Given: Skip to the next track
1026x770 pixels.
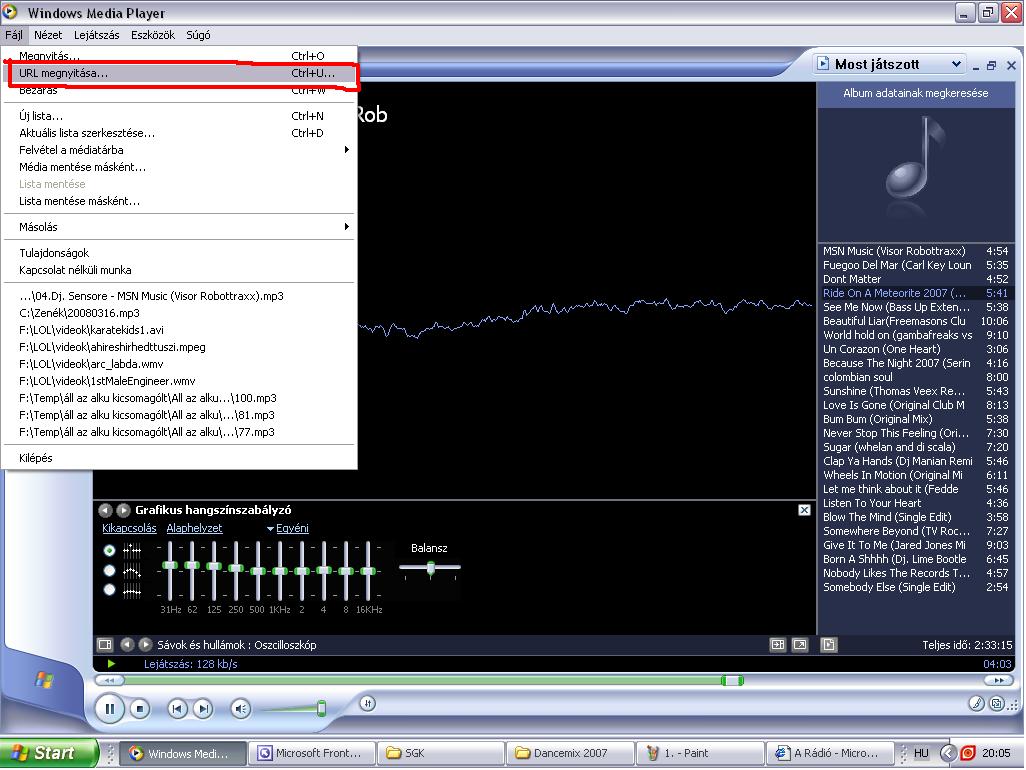Looking at the screenshot, I should coord(203,709).
